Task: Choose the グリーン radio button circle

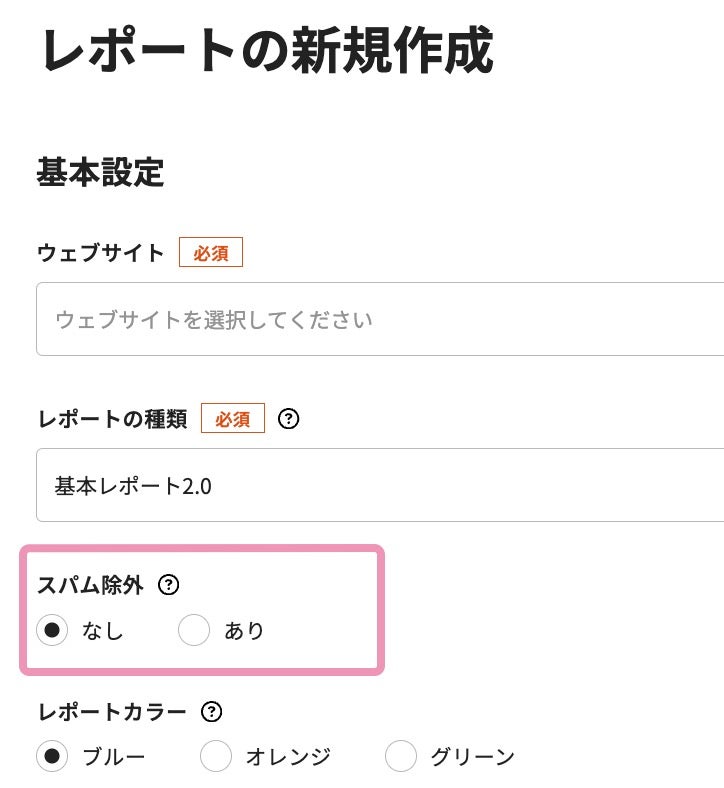Action: click(x=401, y=756)
